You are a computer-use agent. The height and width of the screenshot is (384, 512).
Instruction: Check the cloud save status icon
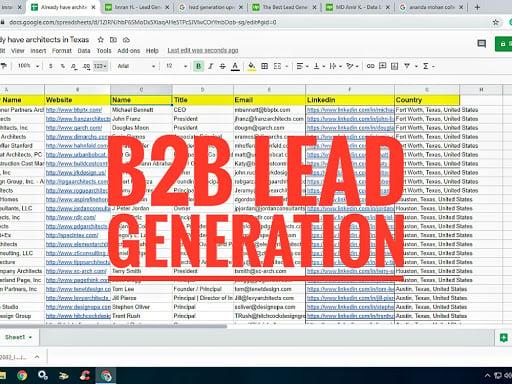126,40
